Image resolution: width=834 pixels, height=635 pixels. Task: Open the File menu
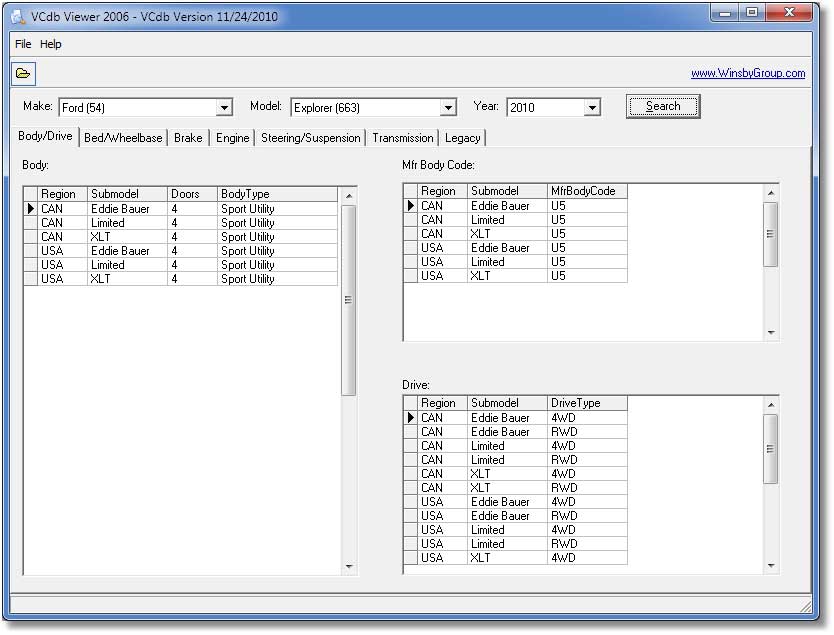coord(23,44)
